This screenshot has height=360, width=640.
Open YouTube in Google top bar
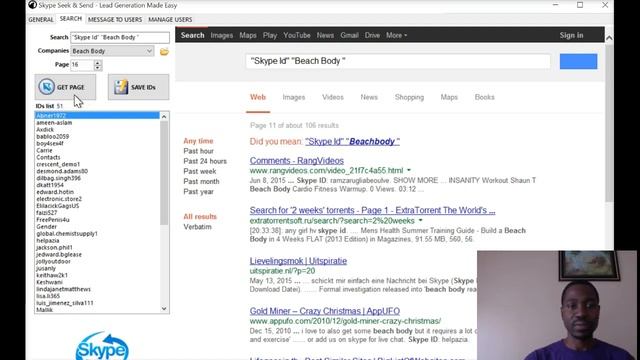pyautogui.click(x=297, y=35)
